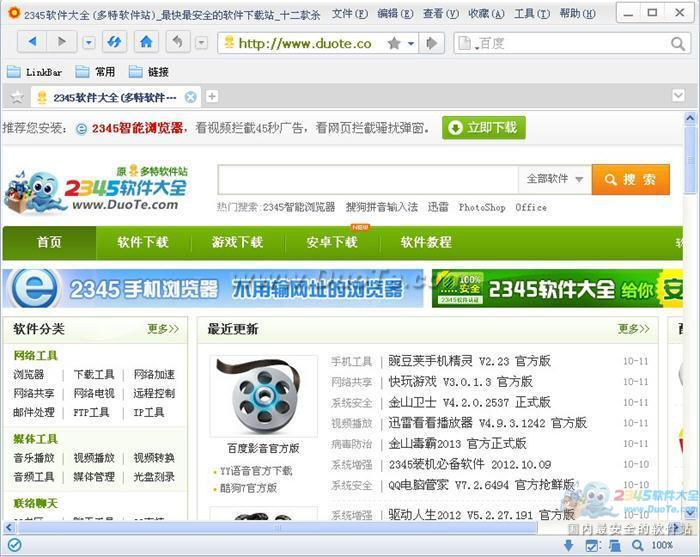Click the magnifier icon in Baidu search
Screen dimensions: 700x557
[678, 43]
